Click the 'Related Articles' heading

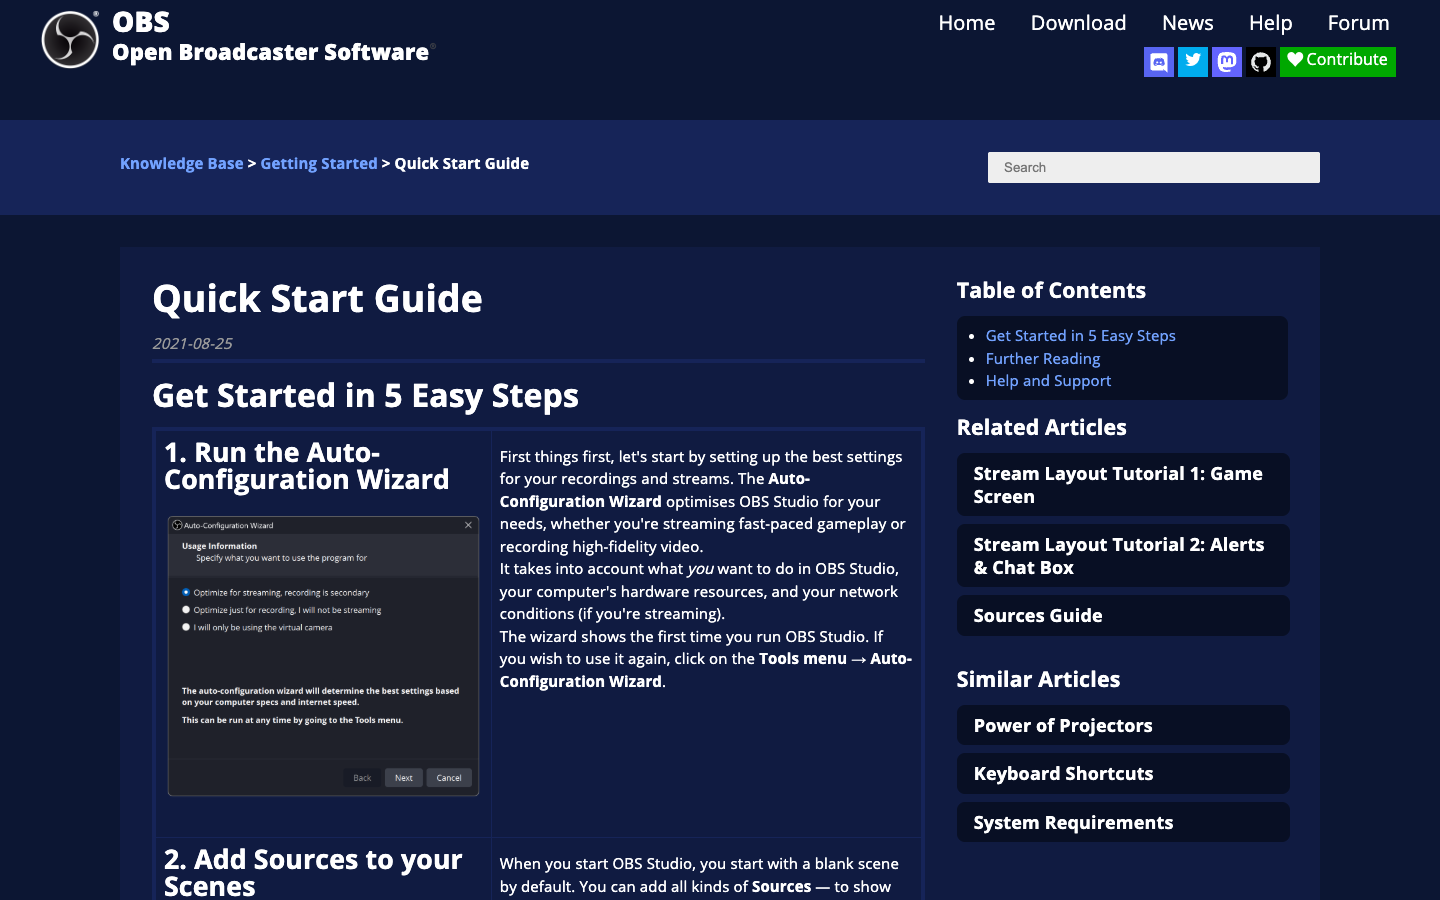1041,428
